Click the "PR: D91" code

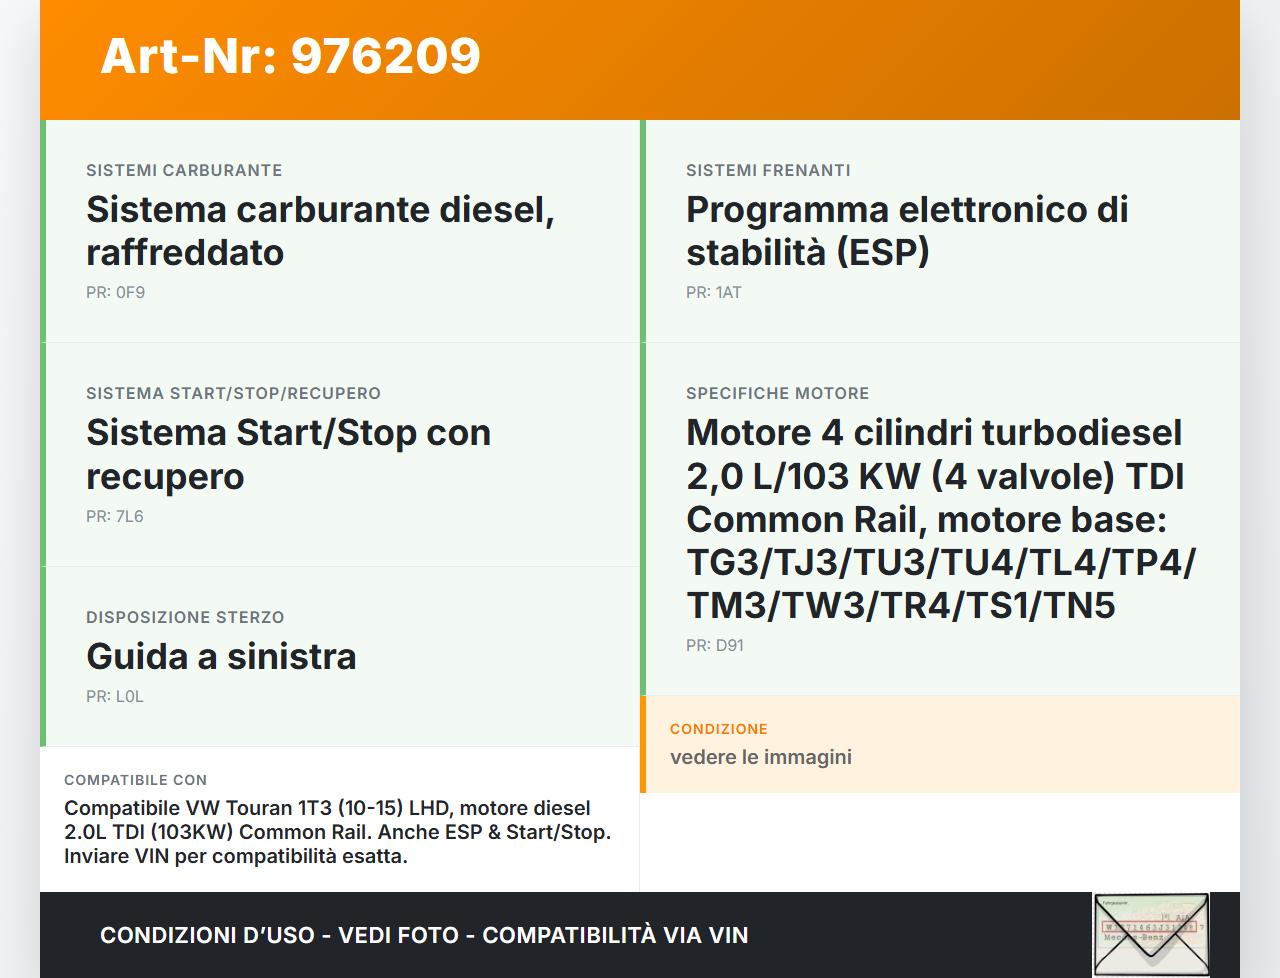tap(715, 646)
